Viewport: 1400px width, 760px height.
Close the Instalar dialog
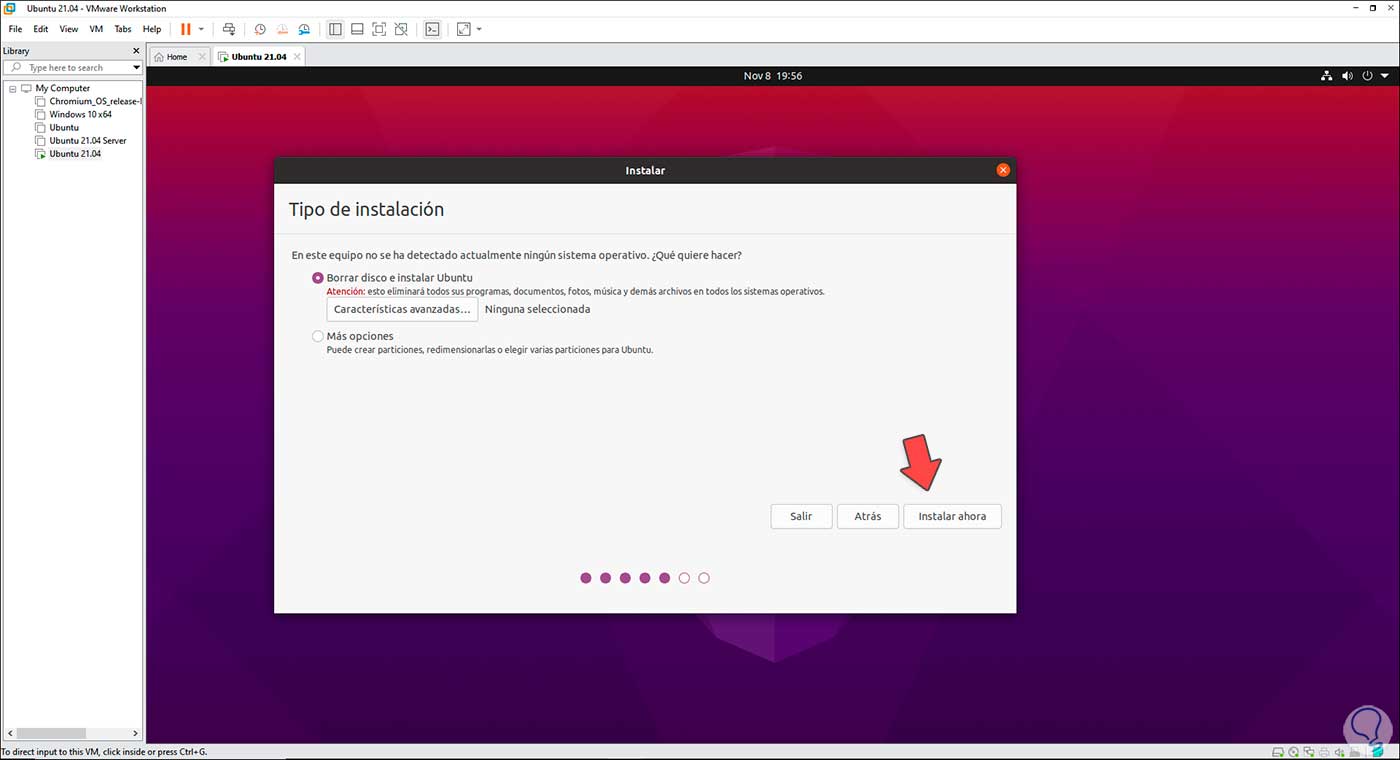click(1003, 170)
